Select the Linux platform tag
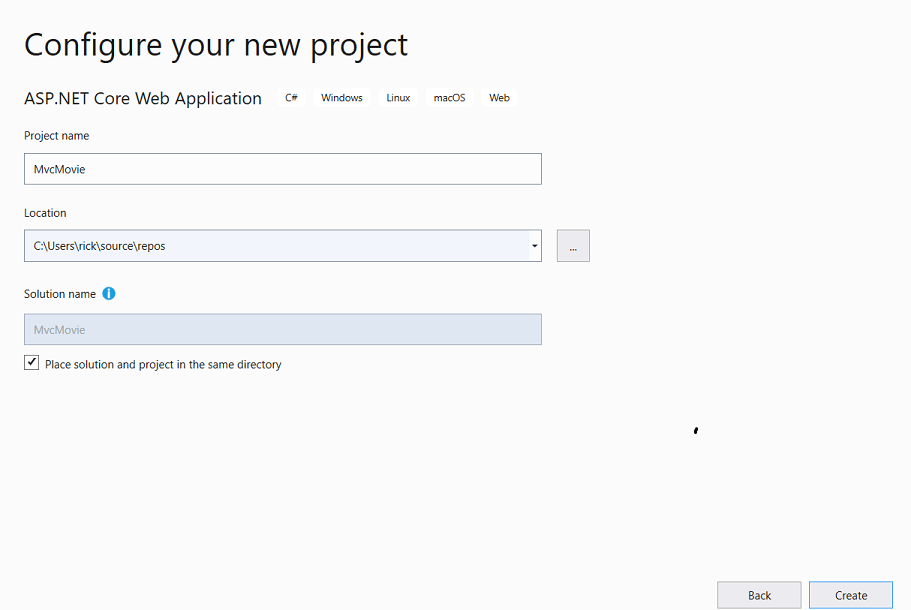Screen dimensions: 911x610 397,97
